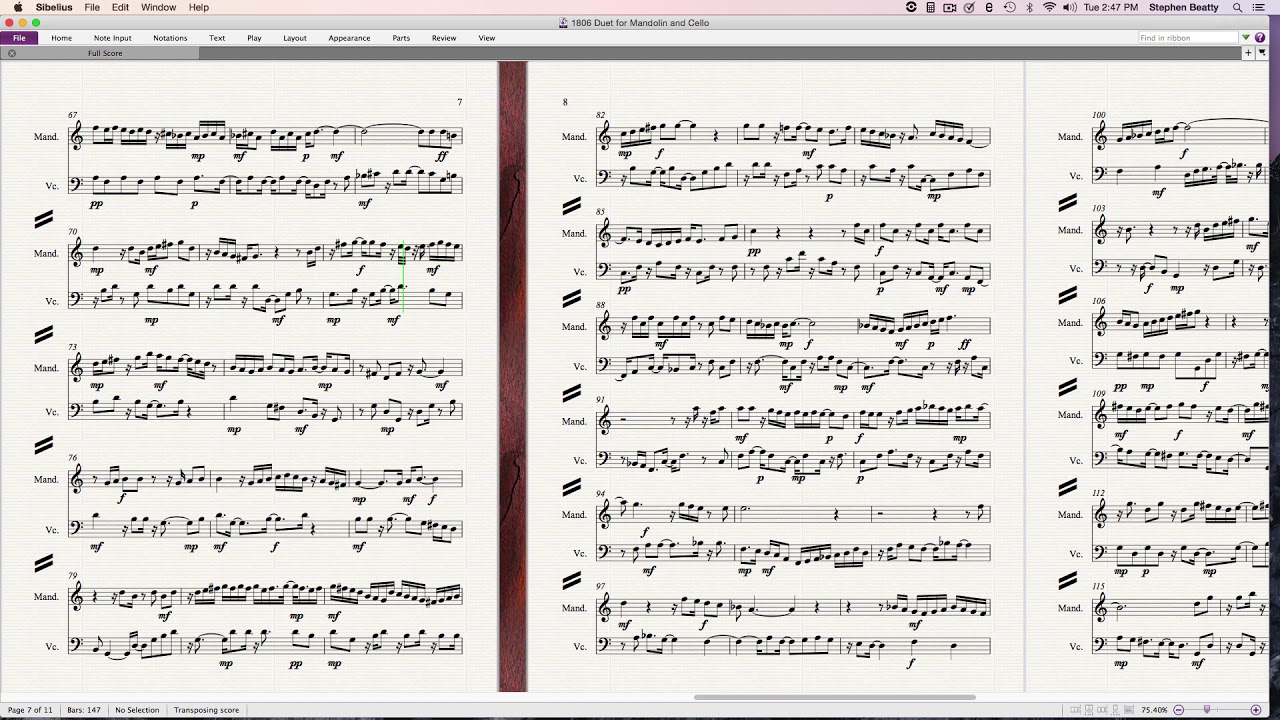Click Bars: 147 status bar entry
Image resolution: width=1280 pixels, height=720 pixels.
[84, 710]
